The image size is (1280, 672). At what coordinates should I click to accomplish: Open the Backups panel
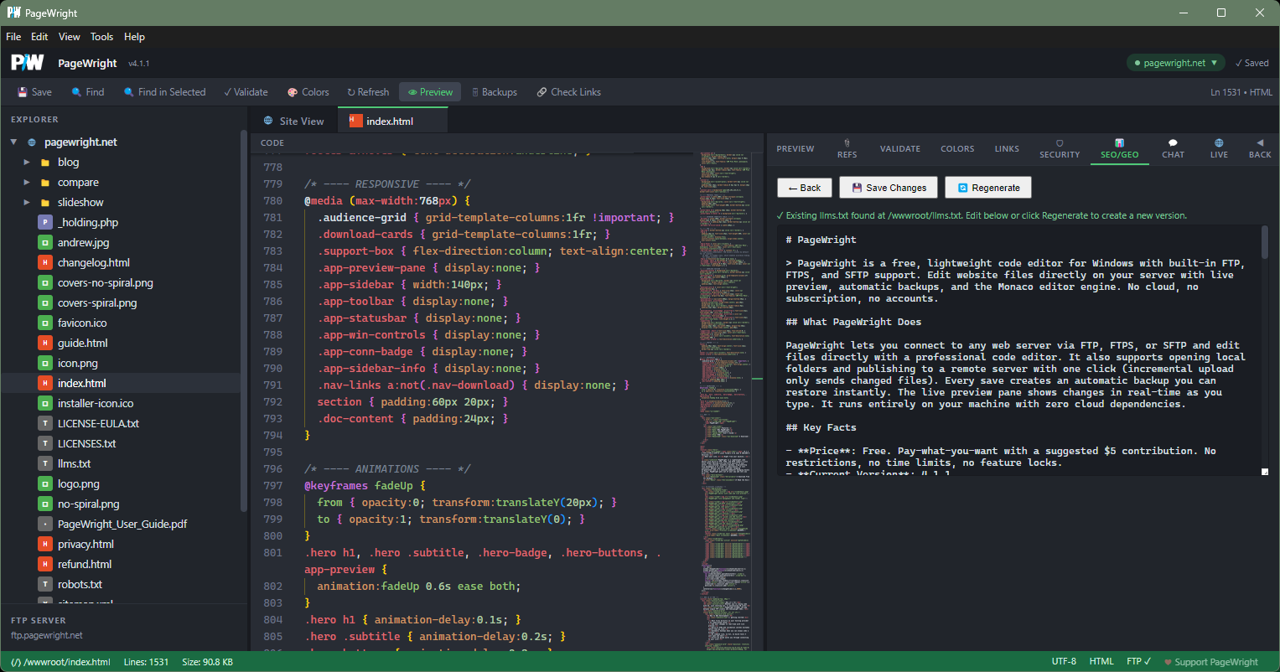(x=494, y=92)
